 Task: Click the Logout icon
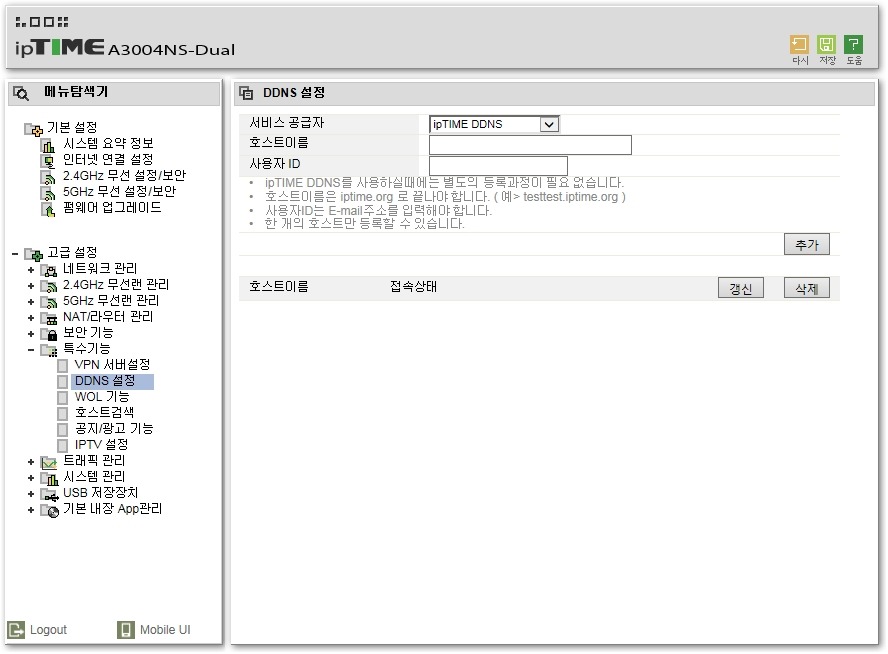(16, 630)
